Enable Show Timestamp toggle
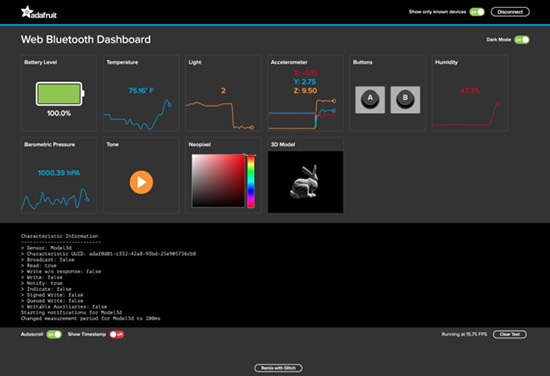Viewport: 550px width, 376px height. coord(117,334)
